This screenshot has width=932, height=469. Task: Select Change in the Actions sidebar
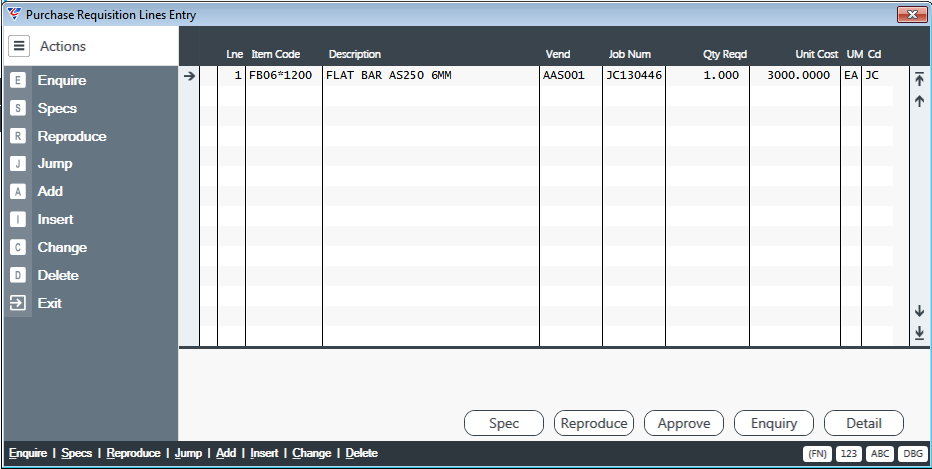(x=62, y=247)
